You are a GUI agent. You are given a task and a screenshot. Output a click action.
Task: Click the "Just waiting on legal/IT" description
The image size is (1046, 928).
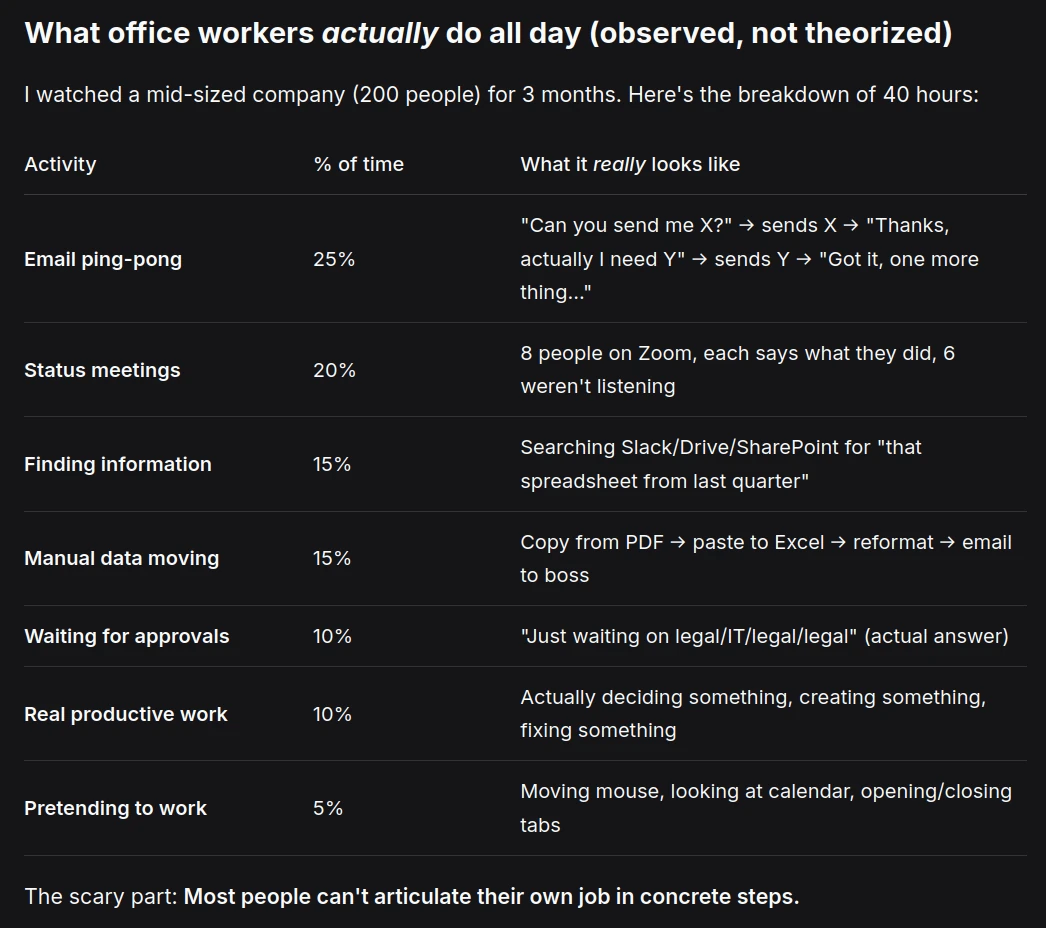[764, 636]
